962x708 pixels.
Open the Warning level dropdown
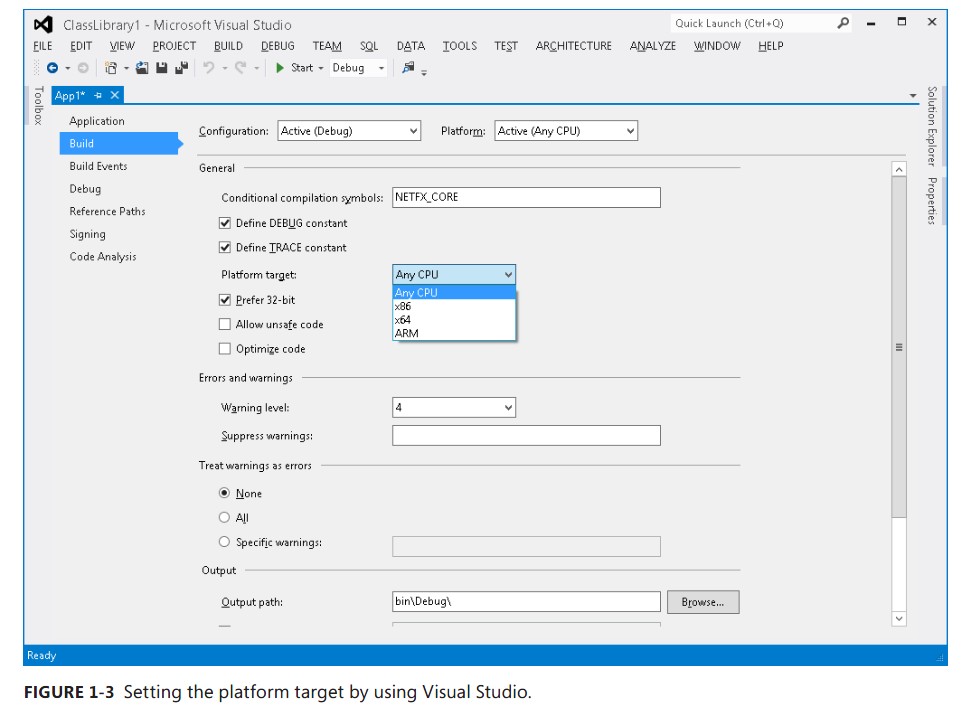coord(454,407)
